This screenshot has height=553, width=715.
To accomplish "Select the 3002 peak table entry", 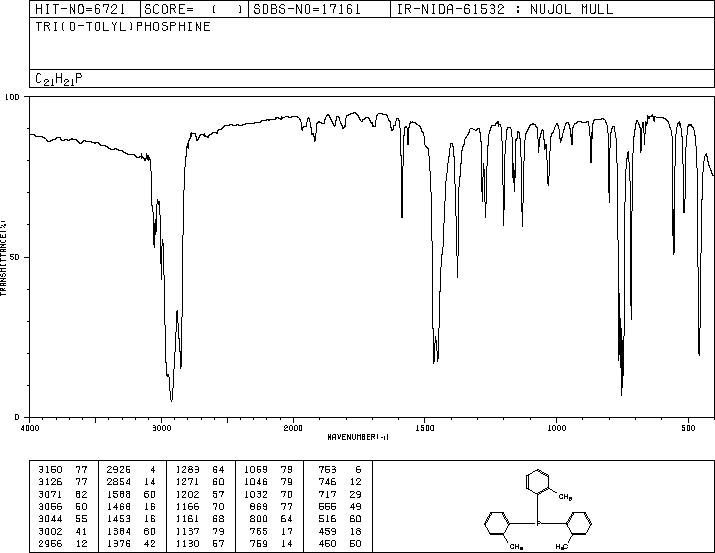I will [63, 531].
